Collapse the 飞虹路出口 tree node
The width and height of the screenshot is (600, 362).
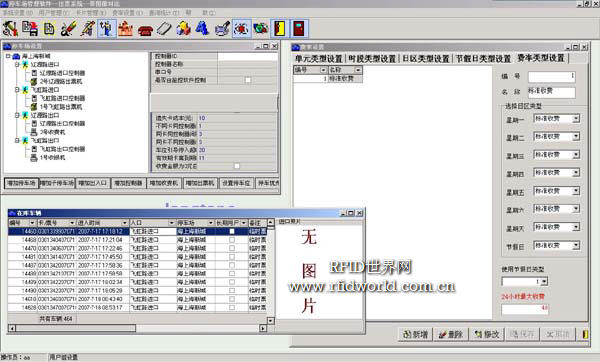tap(17, 140)
